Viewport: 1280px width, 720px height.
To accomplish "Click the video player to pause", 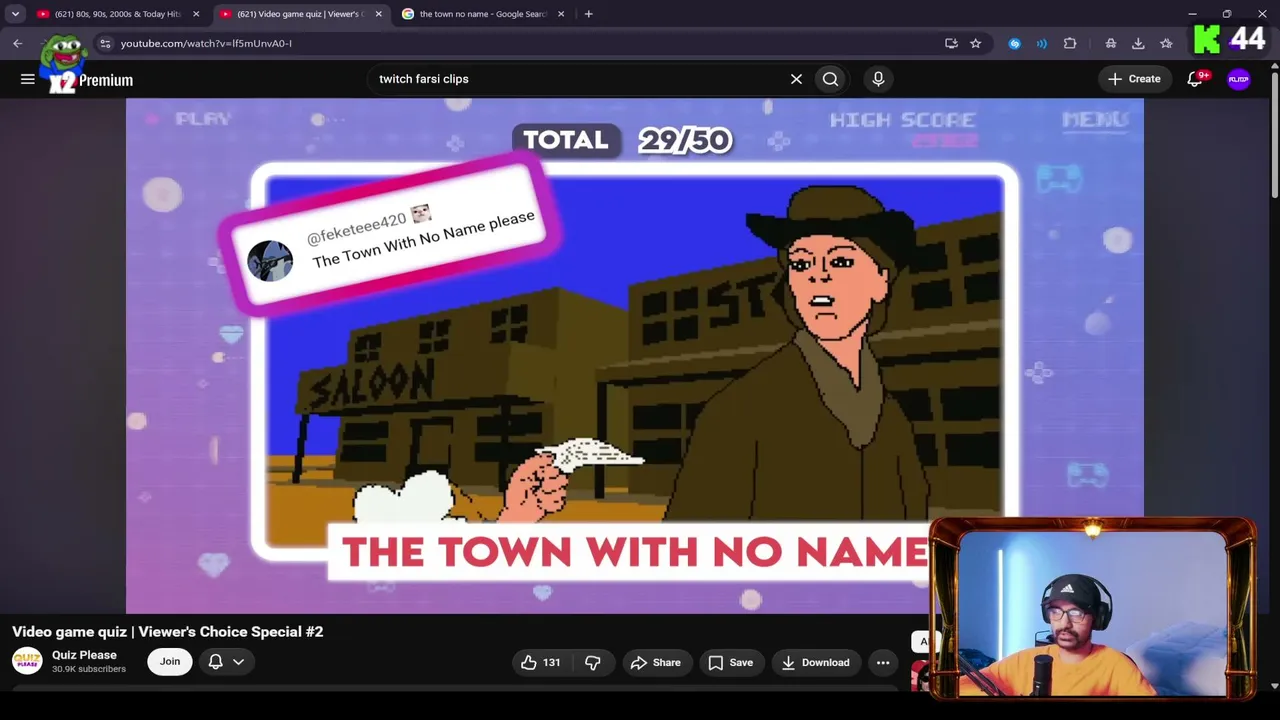I will pyautogui.click(x=634, y=355).
